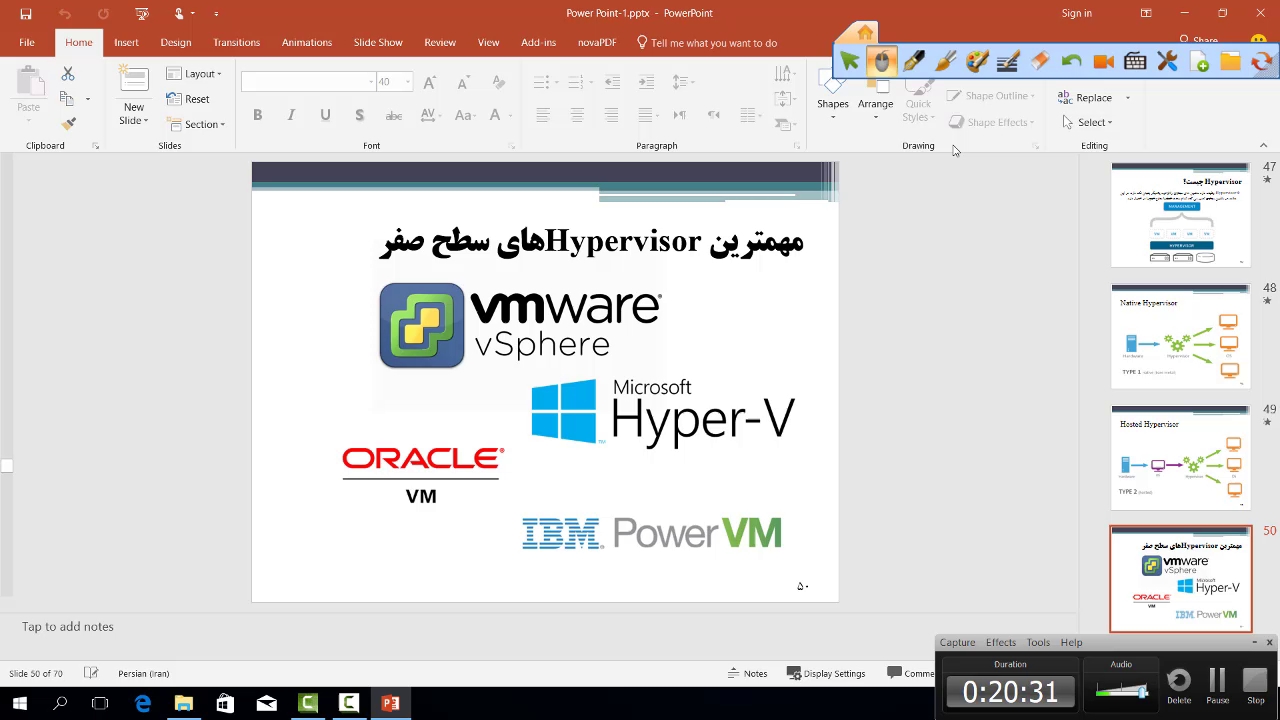This screenshot has width=1280, height=720.
Task: Click the green arrow cursor tool
Action: pos(849,62)
